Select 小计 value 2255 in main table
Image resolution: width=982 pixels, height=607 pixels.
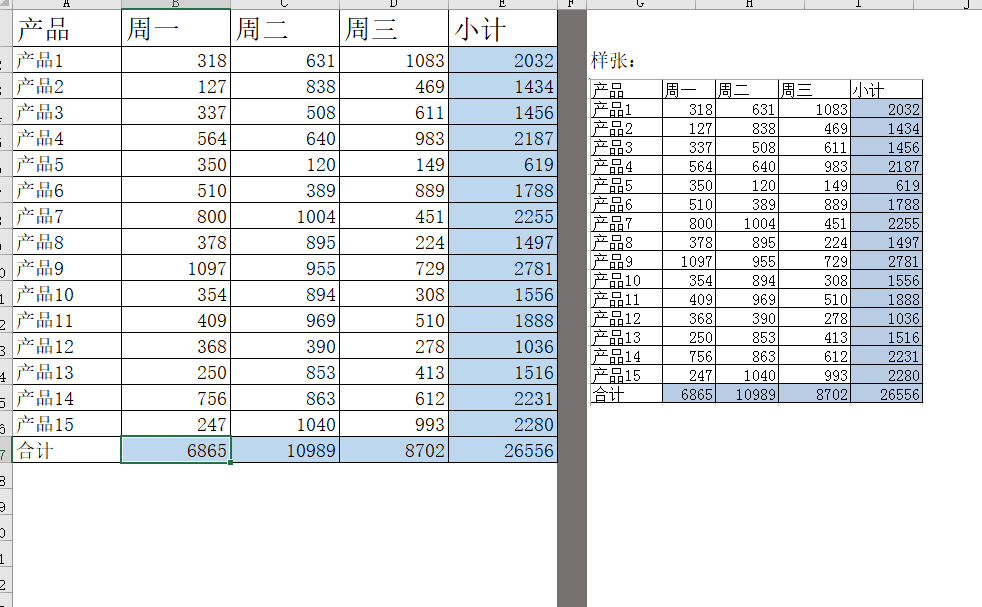point(503,216)
